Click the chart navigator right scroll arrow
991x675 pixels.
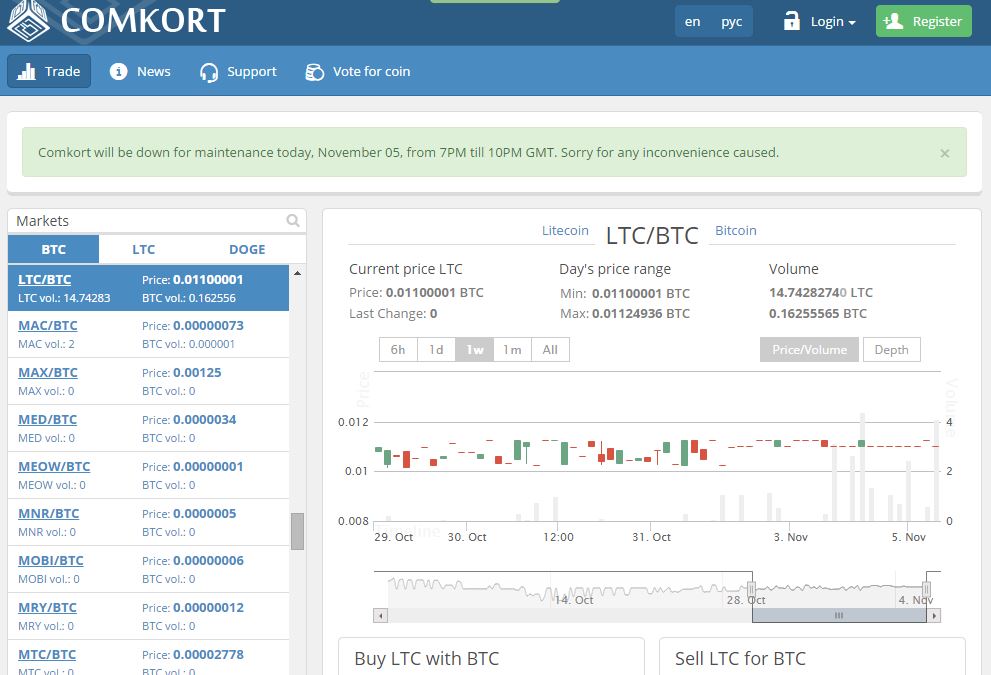pyautogui.click(x=934, y=616)
